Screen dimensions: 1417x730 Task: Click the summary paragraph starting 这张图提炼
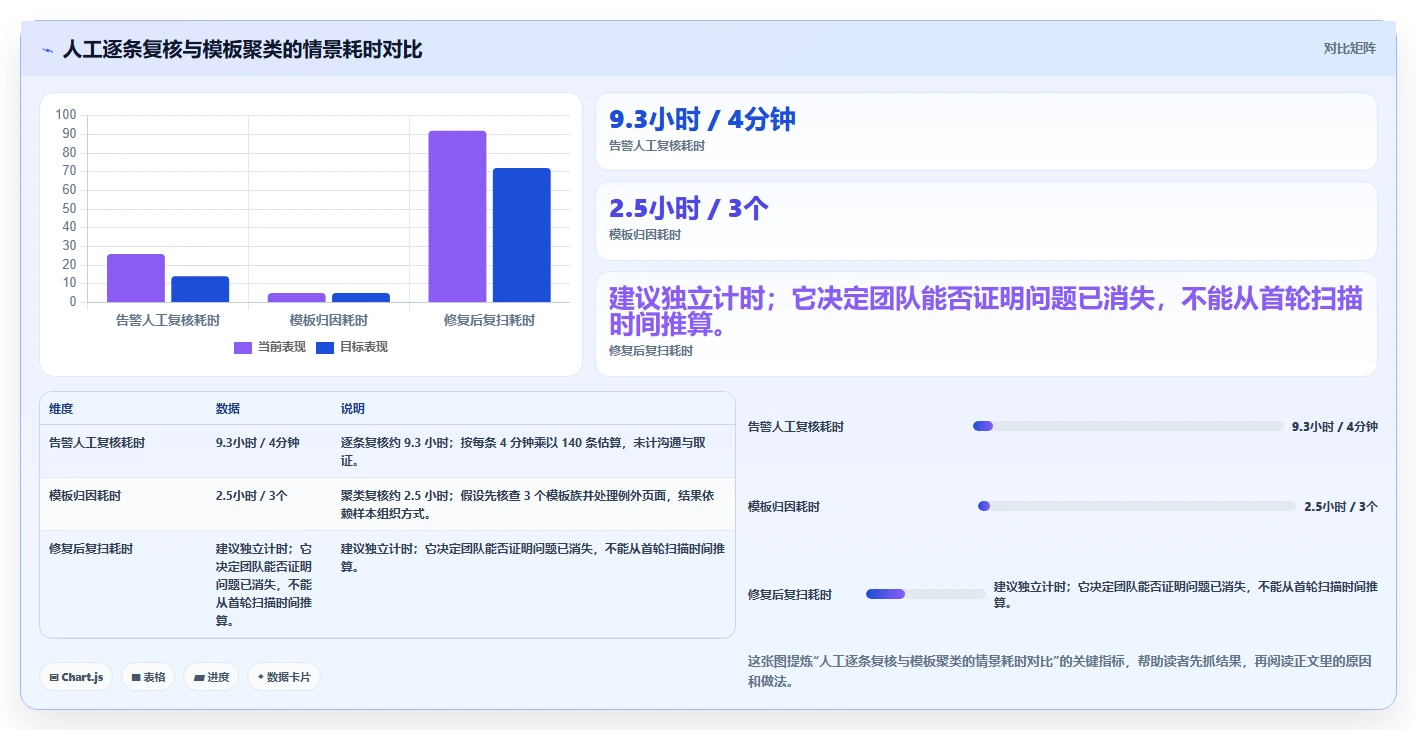pyautogui.click(x=1060, y=671)
